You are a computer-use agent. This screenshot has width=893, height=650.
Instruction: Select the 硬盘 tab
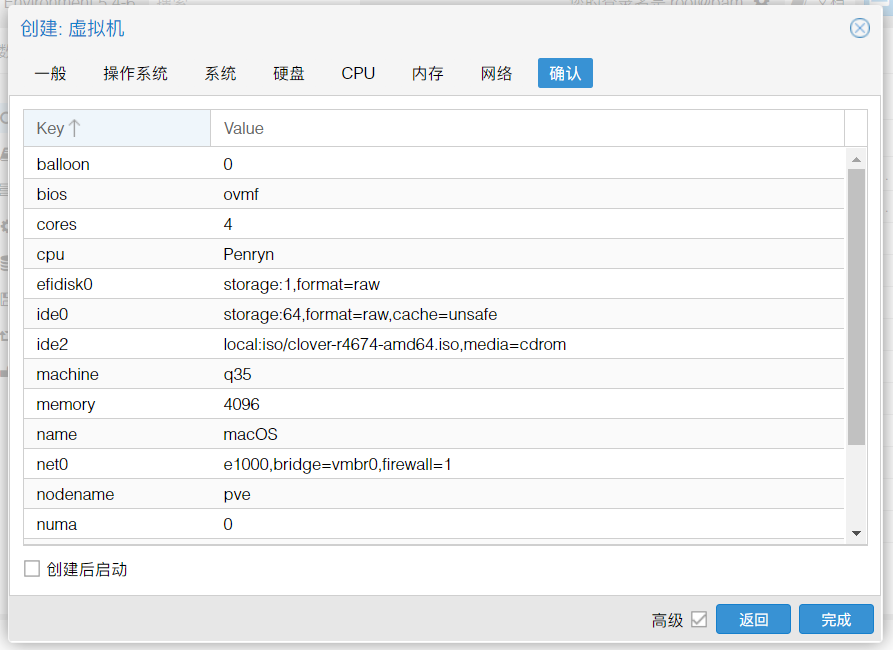click(289, 73)
